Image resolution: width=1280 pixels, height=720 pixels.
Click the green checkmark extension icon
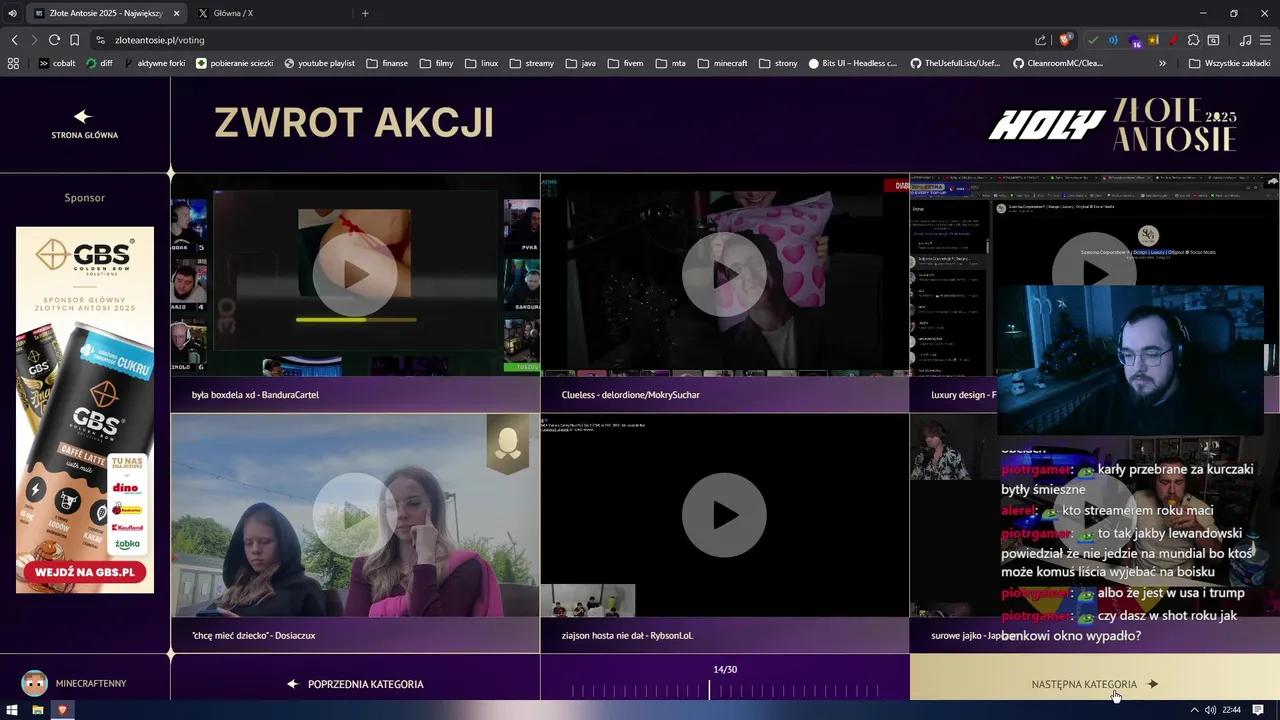pyautogui.click(x=1093, y=40)
